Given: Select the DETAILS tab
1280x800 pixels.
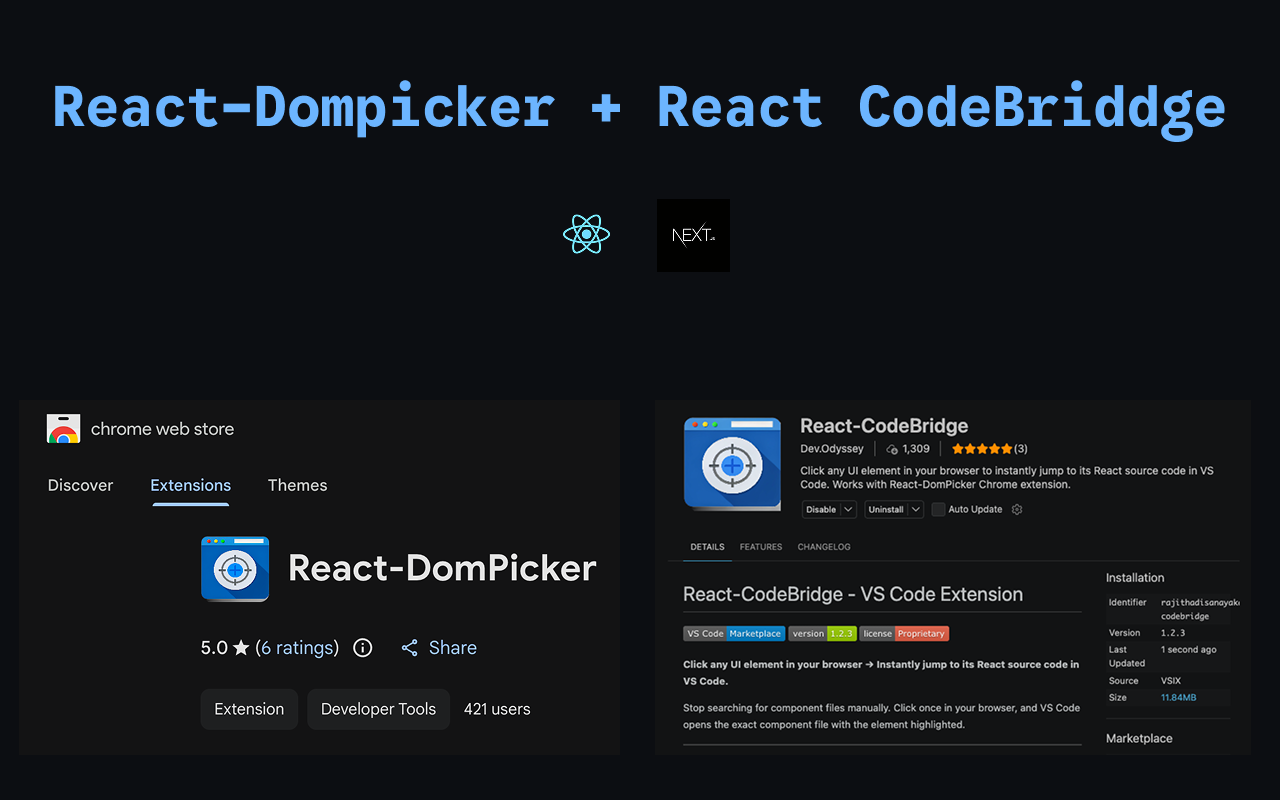Looking at the screenshot, I should point(707,547).
